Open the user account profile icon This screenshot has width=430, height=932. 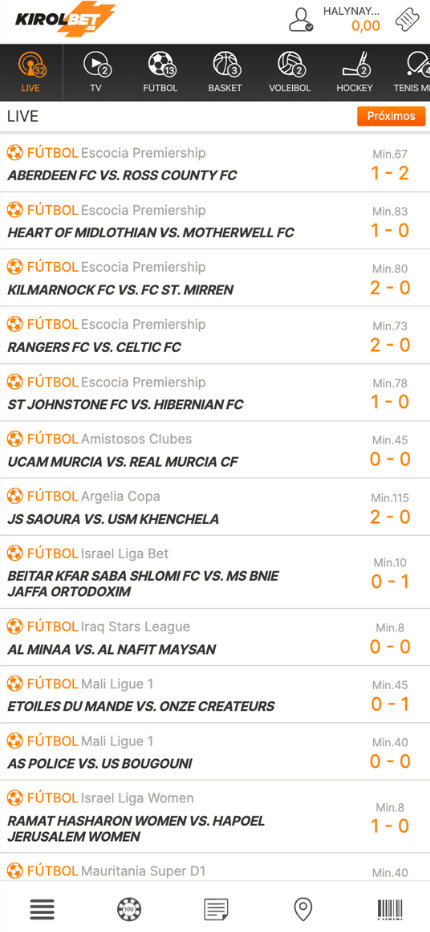tap(301, 20)
